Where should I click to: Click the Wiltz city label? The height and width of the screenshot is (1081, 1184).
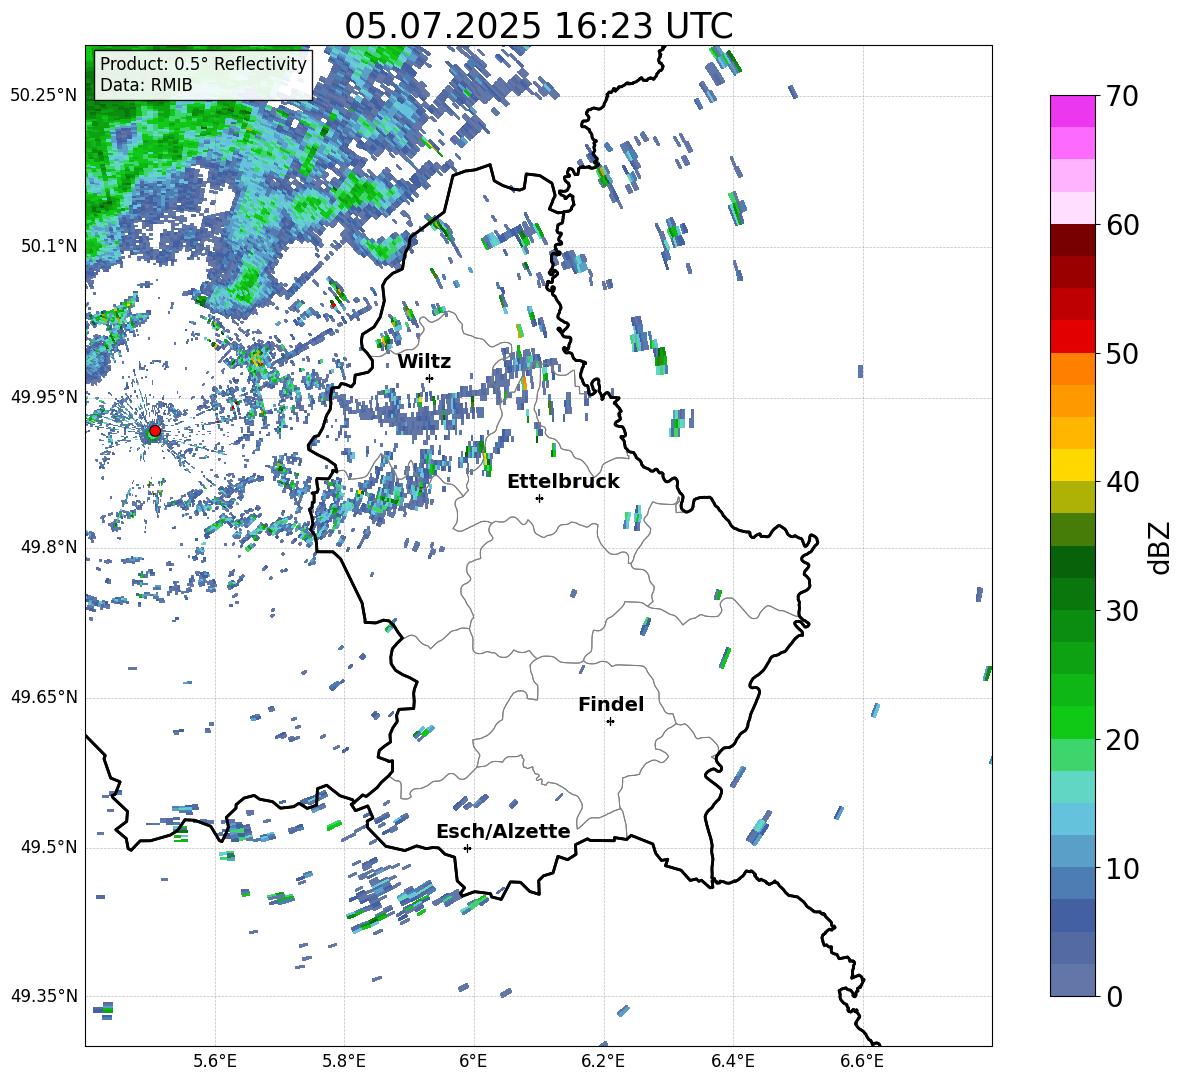pos(424,362)
